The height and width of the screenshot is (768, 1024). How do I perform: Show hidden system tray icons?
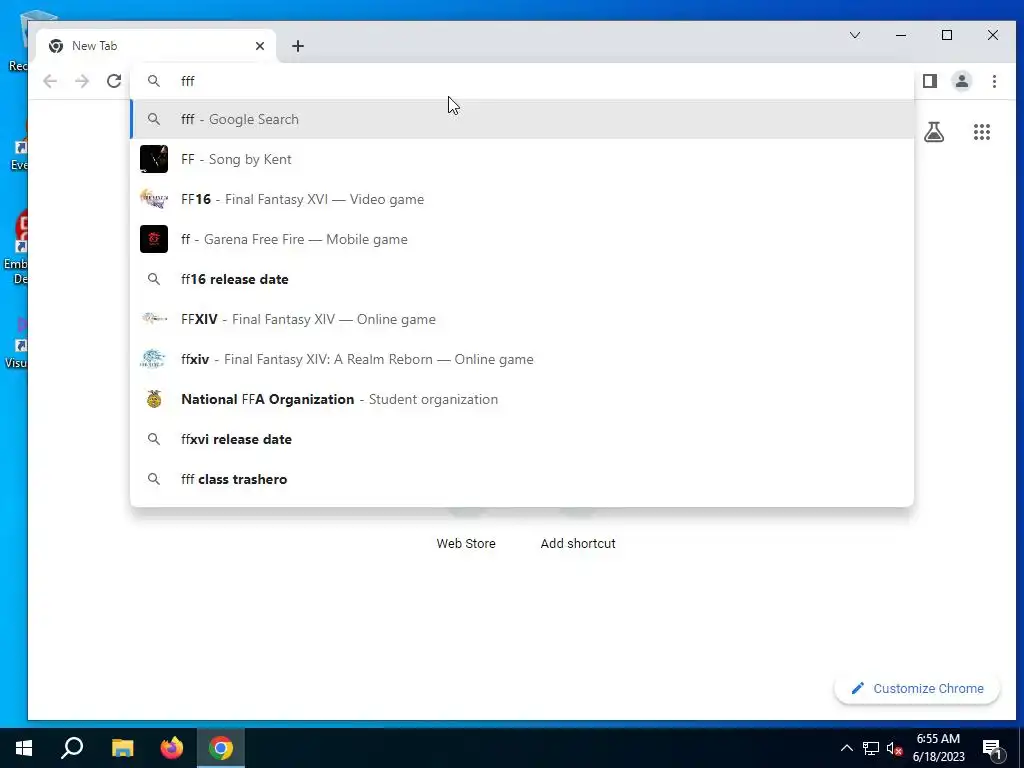(x=846, y=748)
